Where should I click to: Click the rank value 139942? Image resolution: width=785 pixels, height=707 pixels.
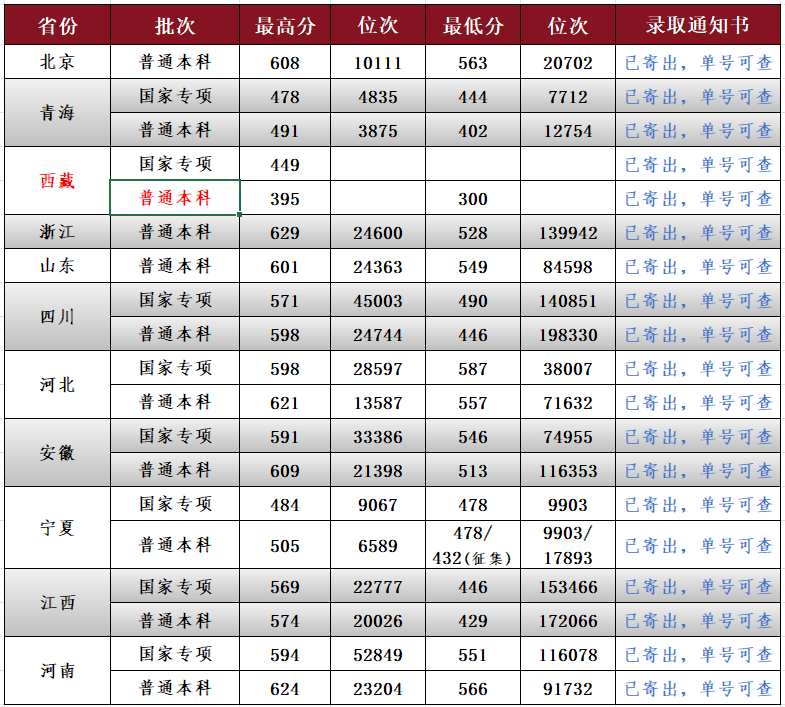(x=568, y=233)
